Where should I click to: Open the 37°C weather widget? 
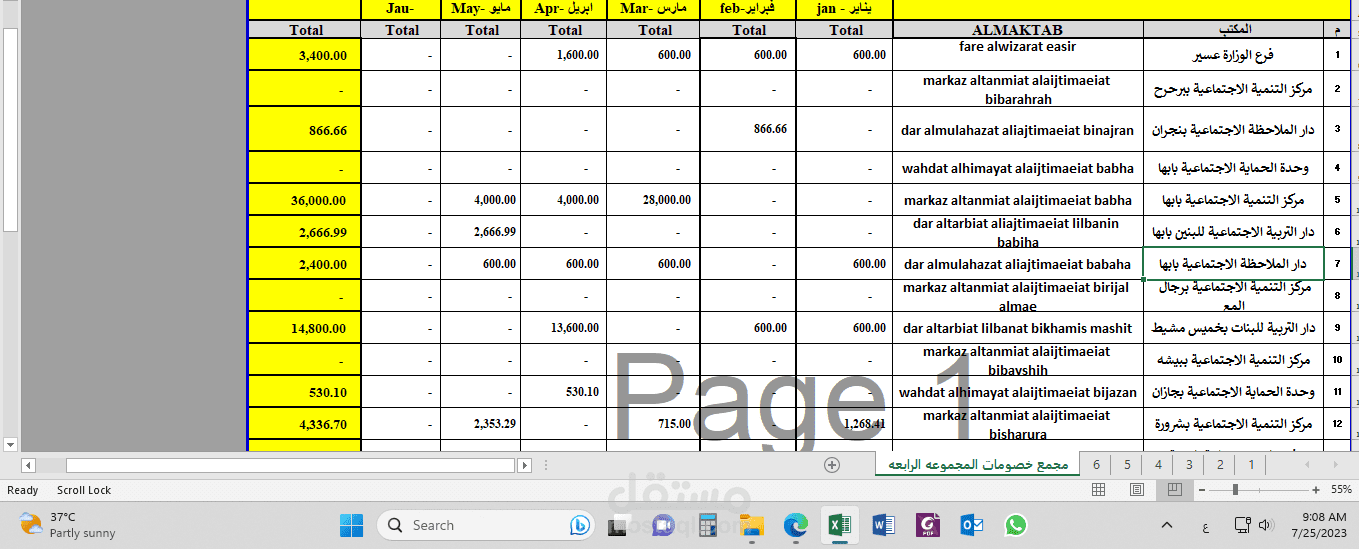click(x=67, y=525)
